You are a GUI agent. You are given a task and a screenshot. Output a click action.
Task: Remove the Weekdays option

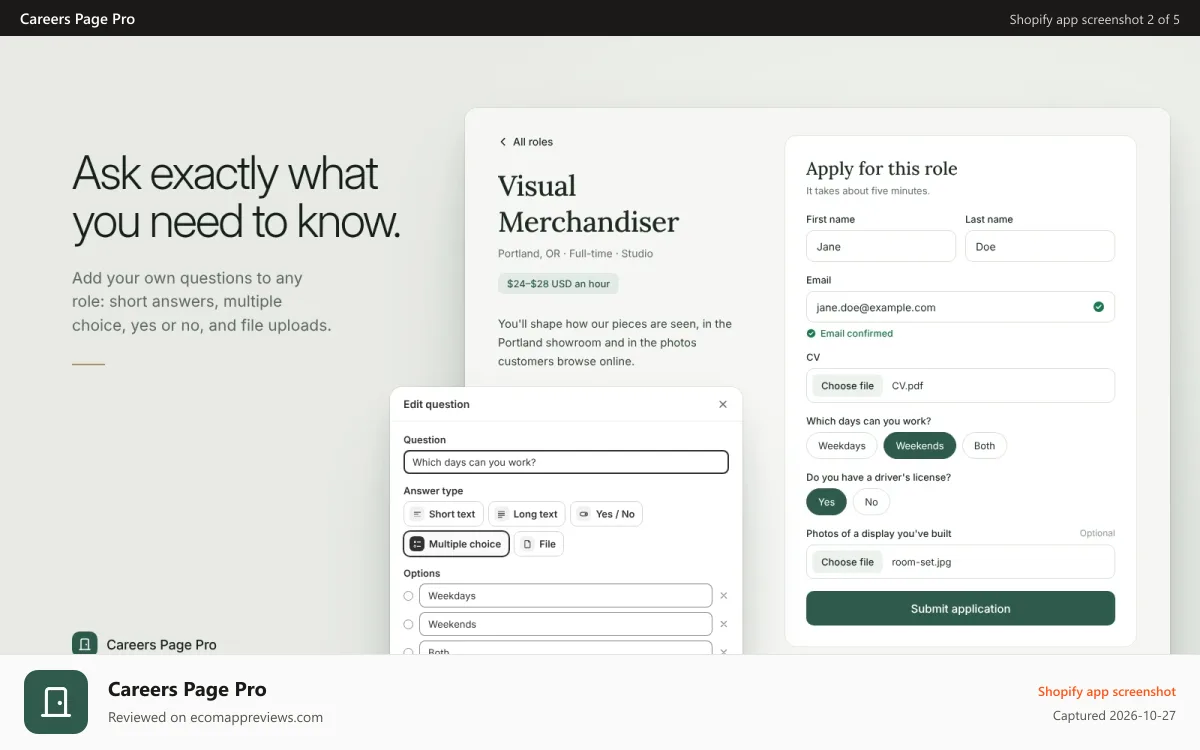pos(723,595)
